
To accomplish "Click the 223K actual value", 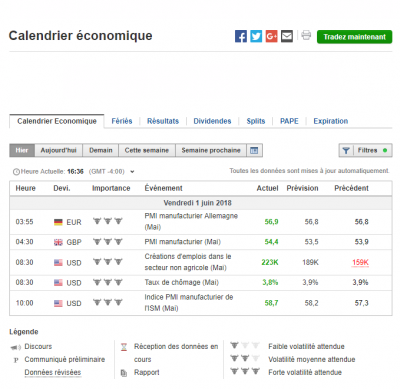I will [270, 262].
